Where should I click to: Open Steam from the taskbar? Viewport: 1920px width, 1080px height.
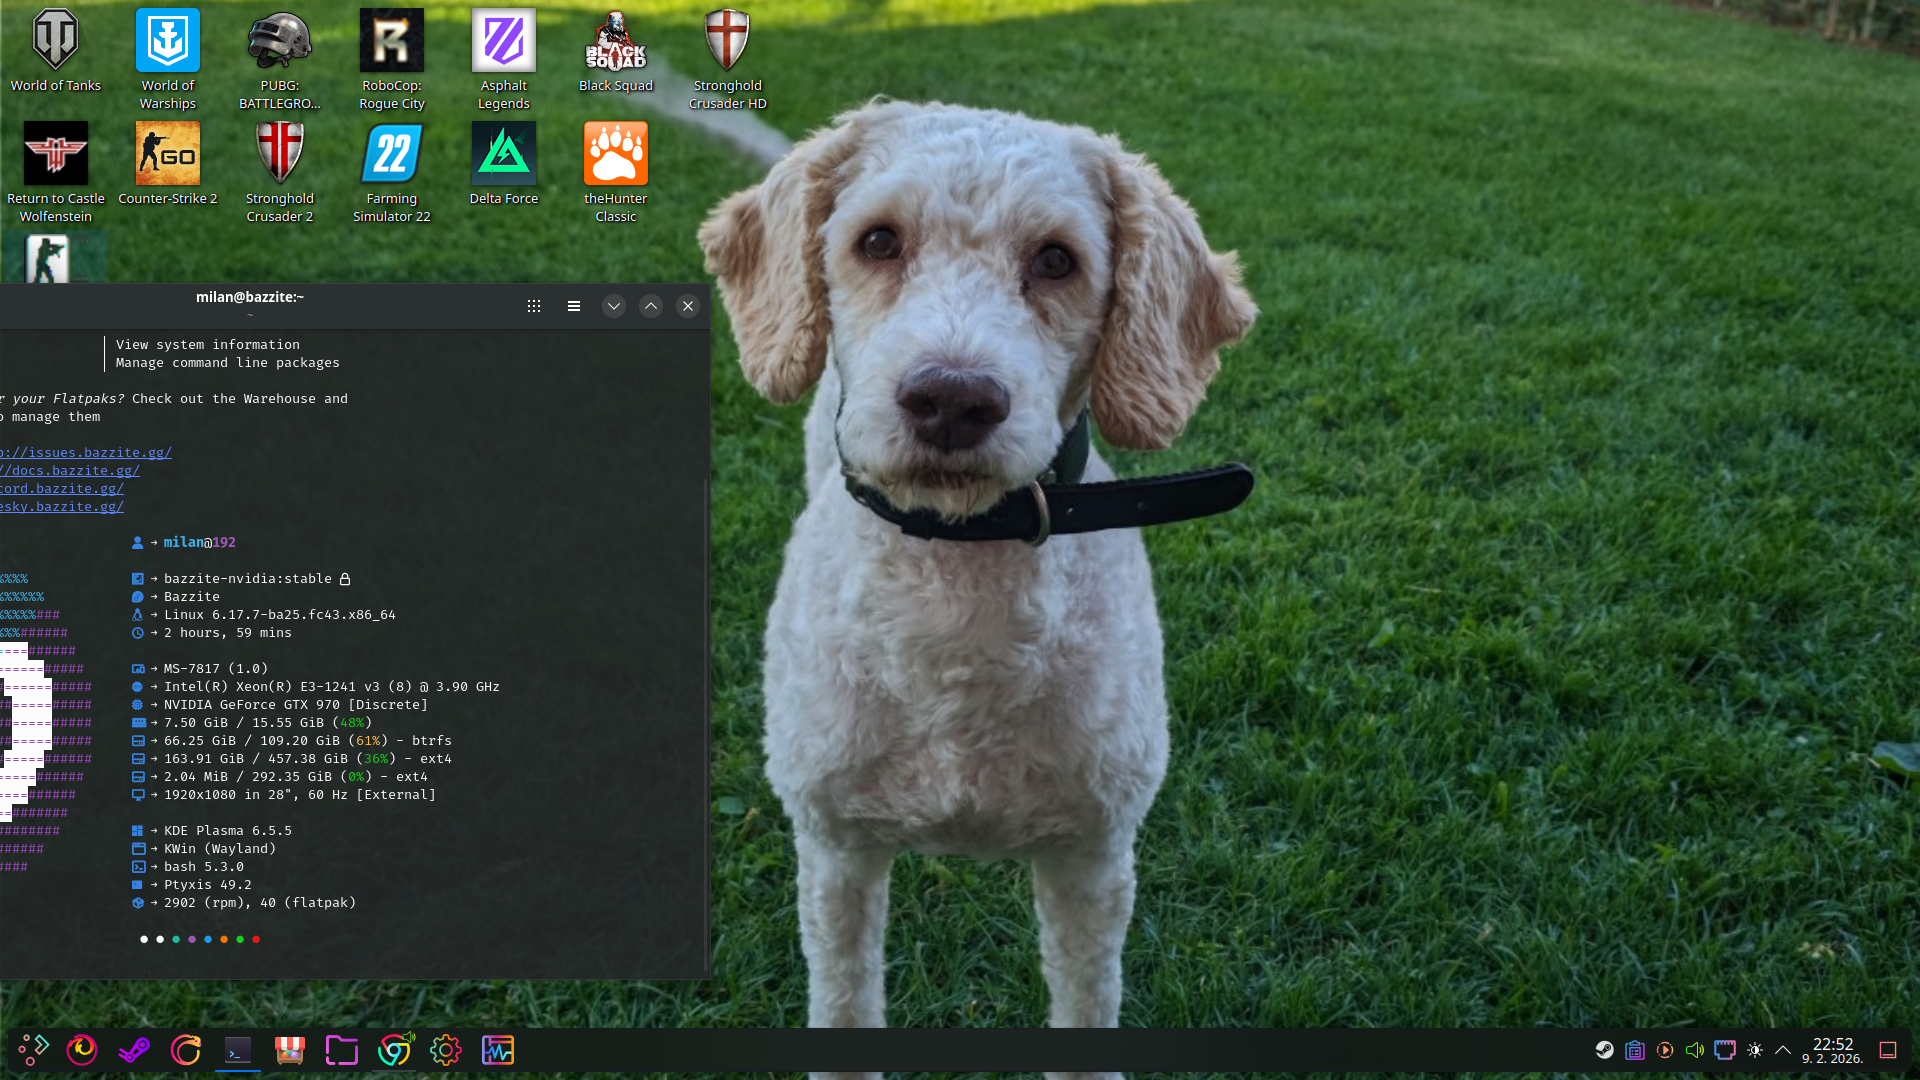coord(134,1050)
